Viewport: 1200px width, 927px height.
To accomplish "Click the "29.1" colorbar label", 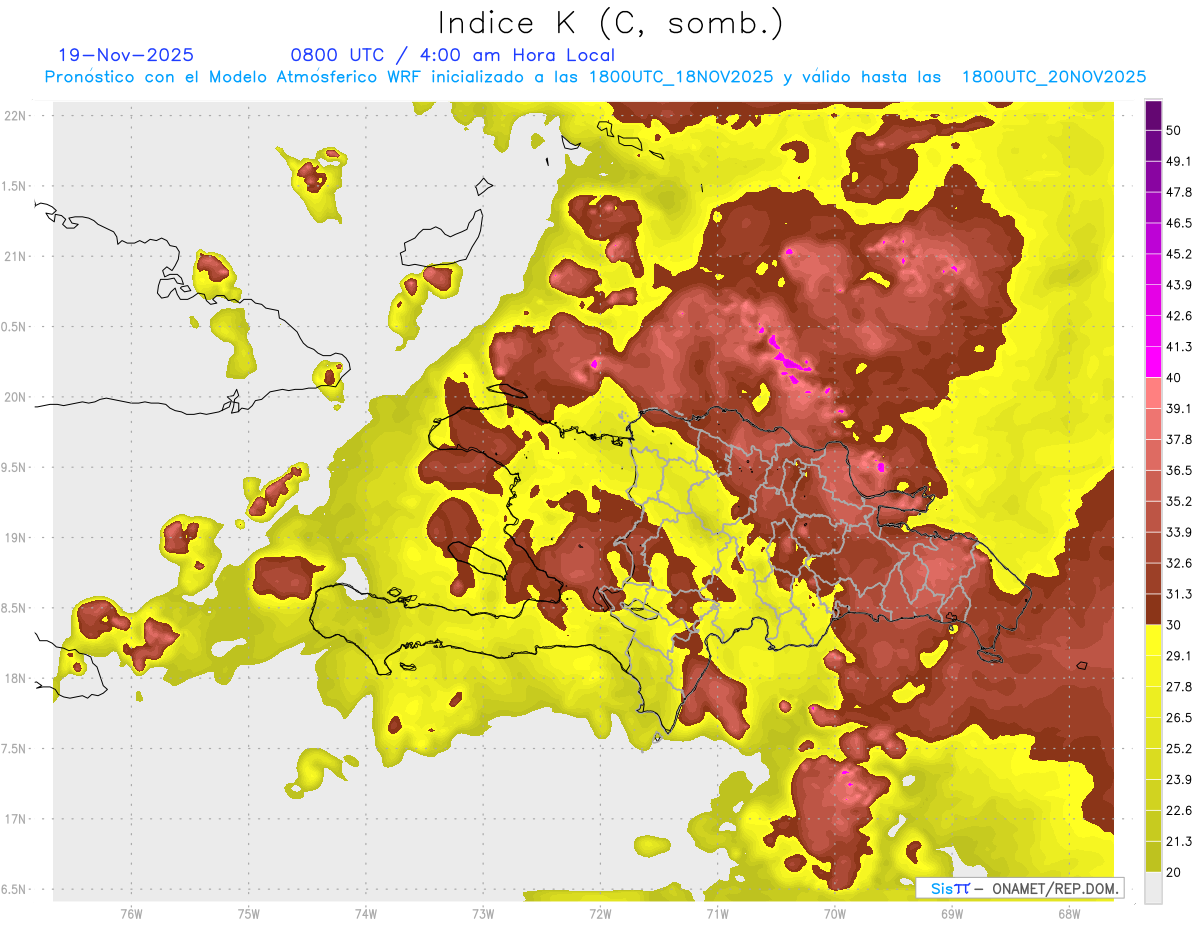I will [1179, 656].
